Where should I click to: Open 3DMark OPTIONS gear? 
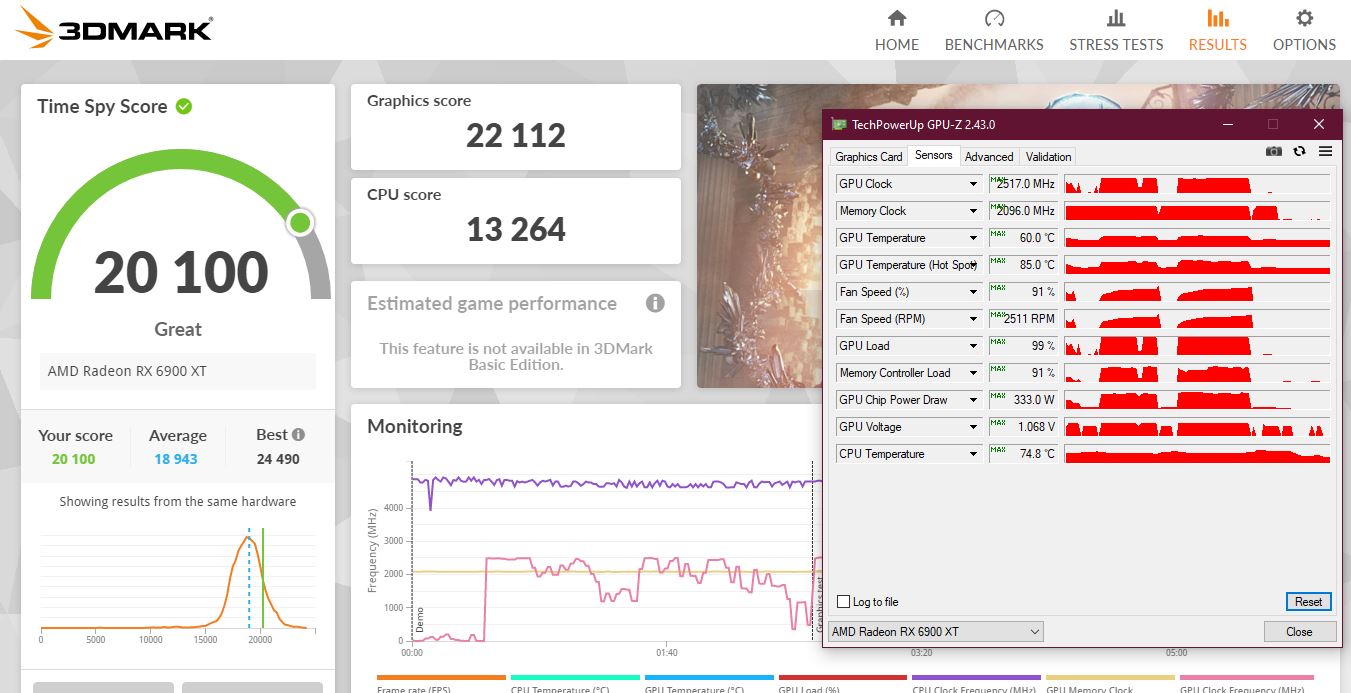pos(1304,31)
